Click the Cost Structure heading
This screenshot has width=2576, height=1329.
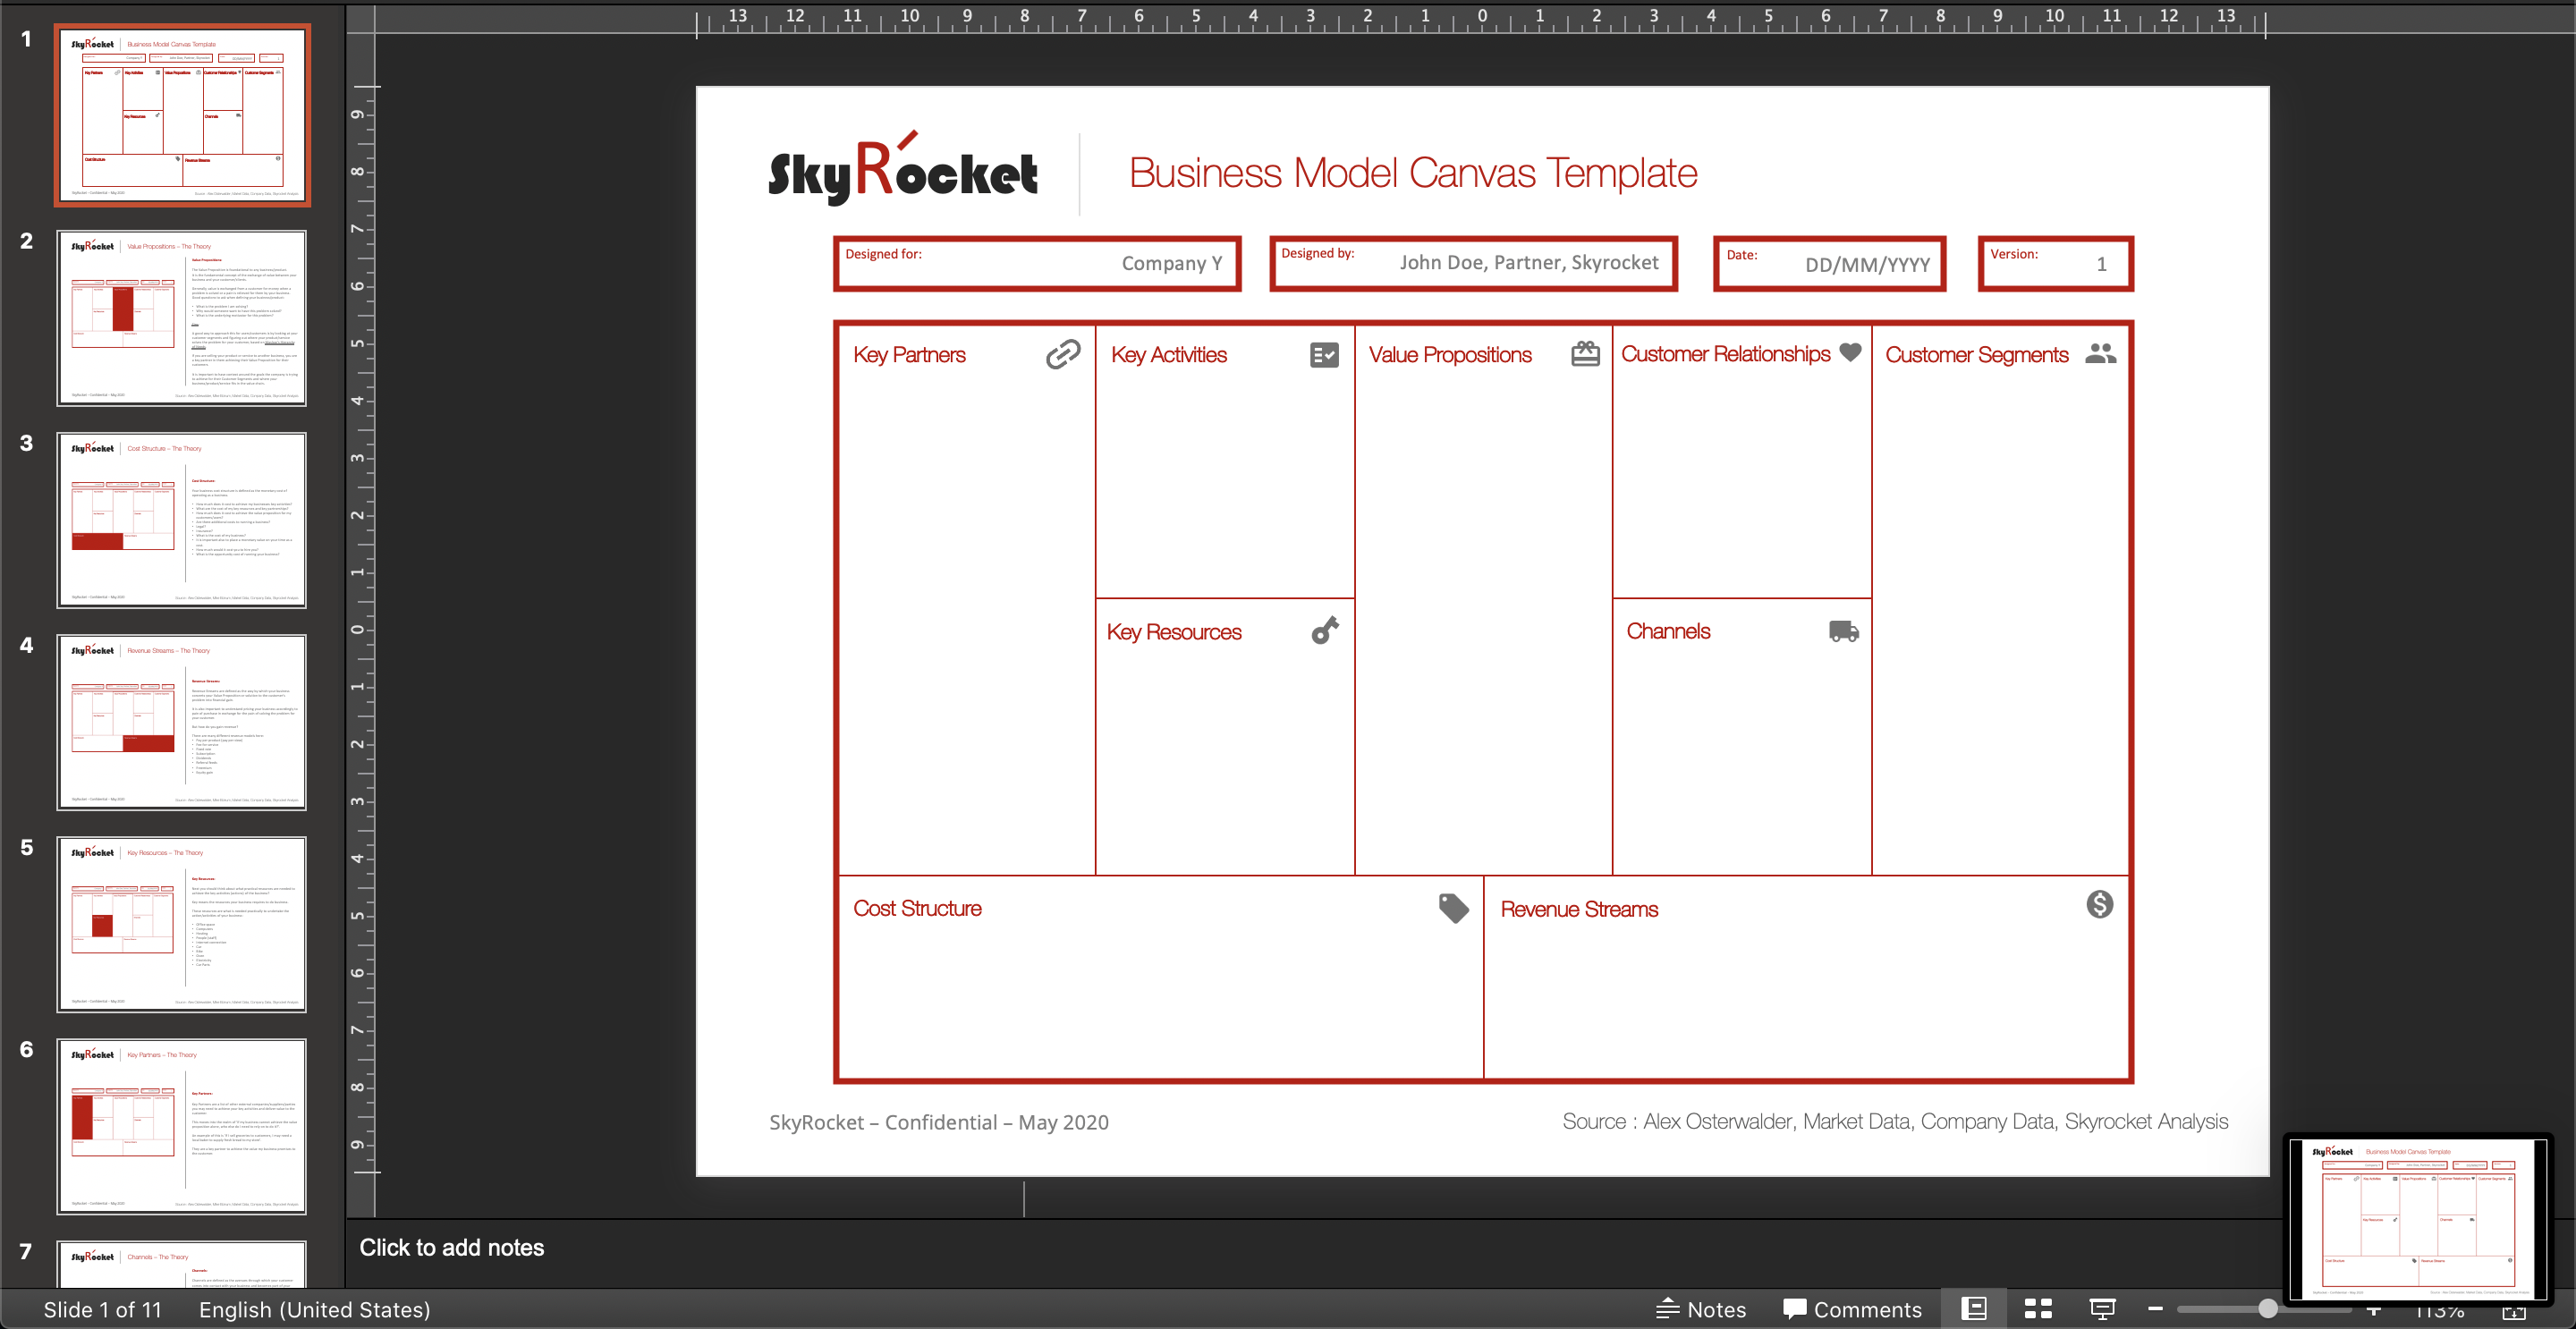(917, 908)
